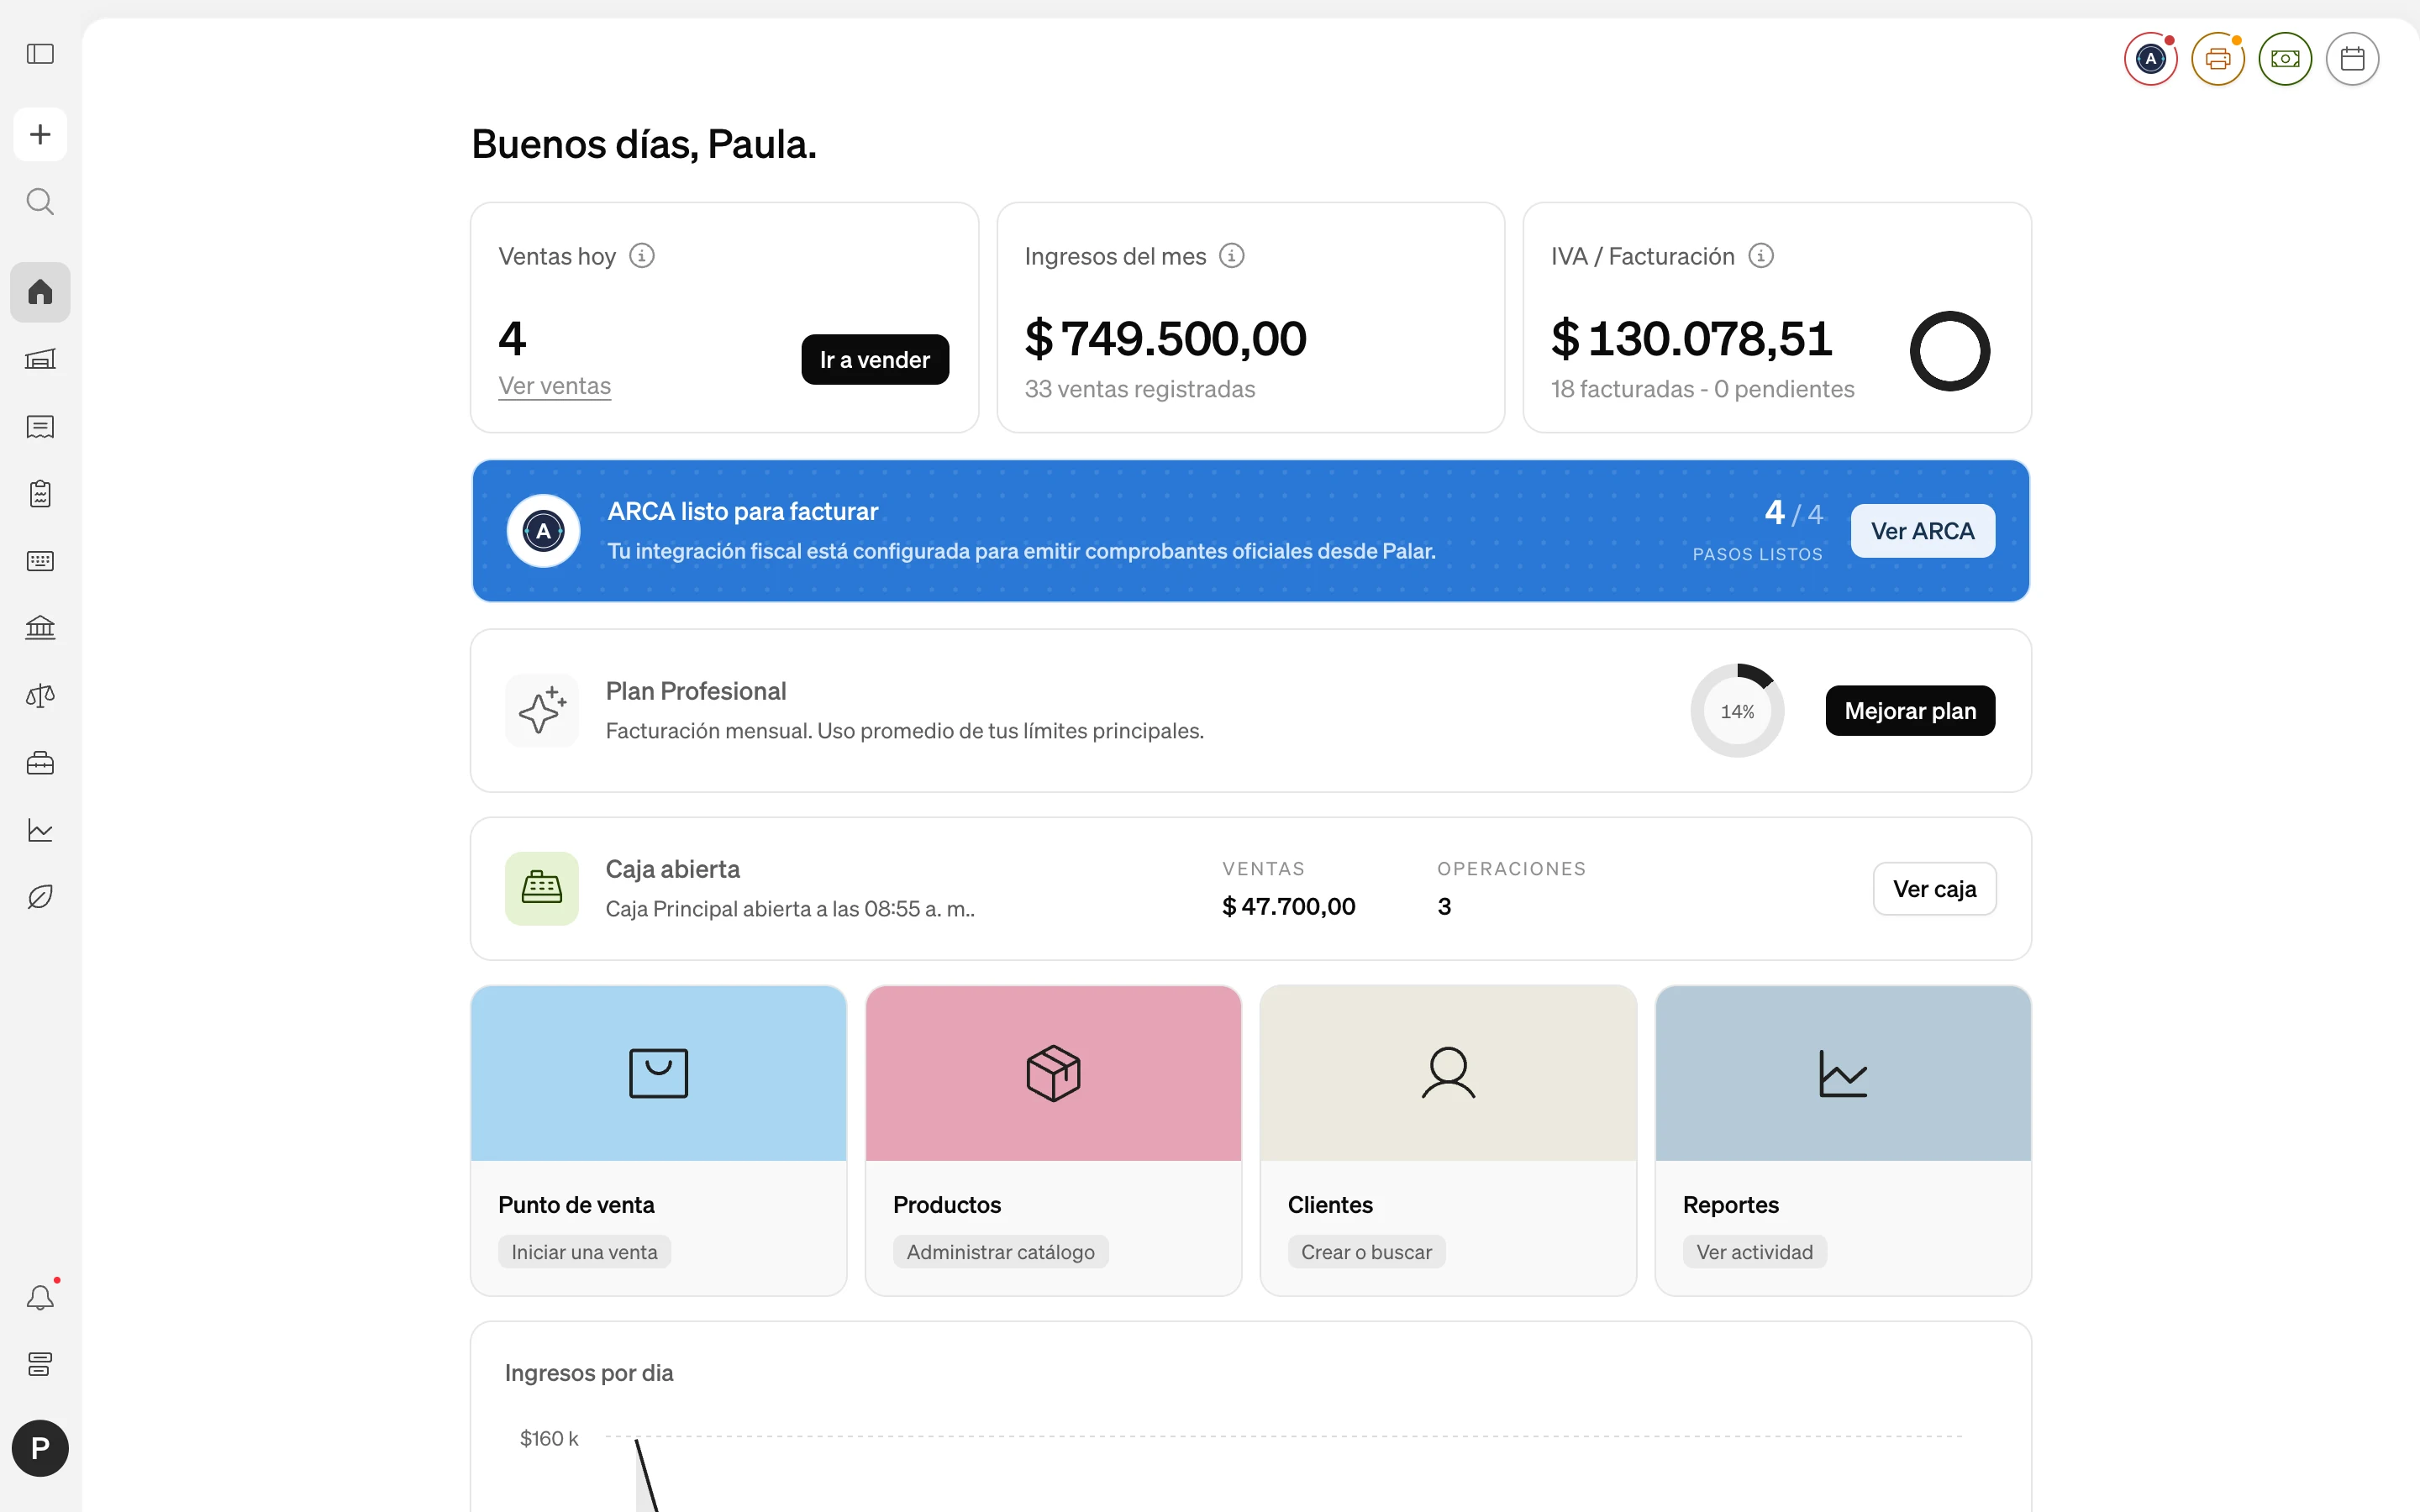2420x1512 pixels.
Task: Click the plus create button in sidebar
Action: pyautogui.click(x=40, y=134)
